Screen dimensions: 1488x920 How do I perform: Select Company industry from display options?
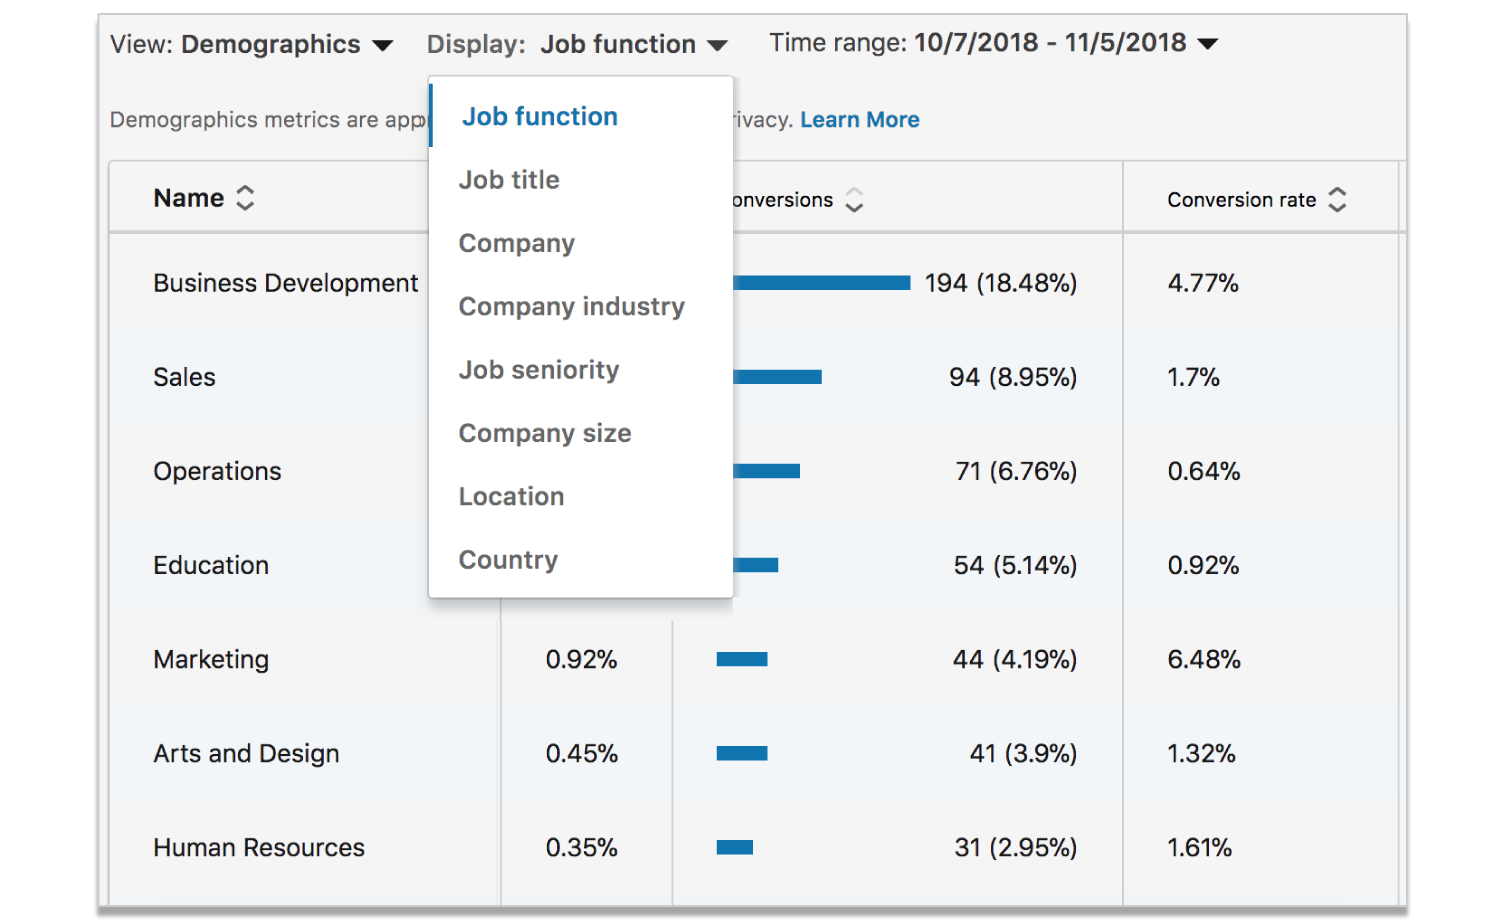point(571,306)
